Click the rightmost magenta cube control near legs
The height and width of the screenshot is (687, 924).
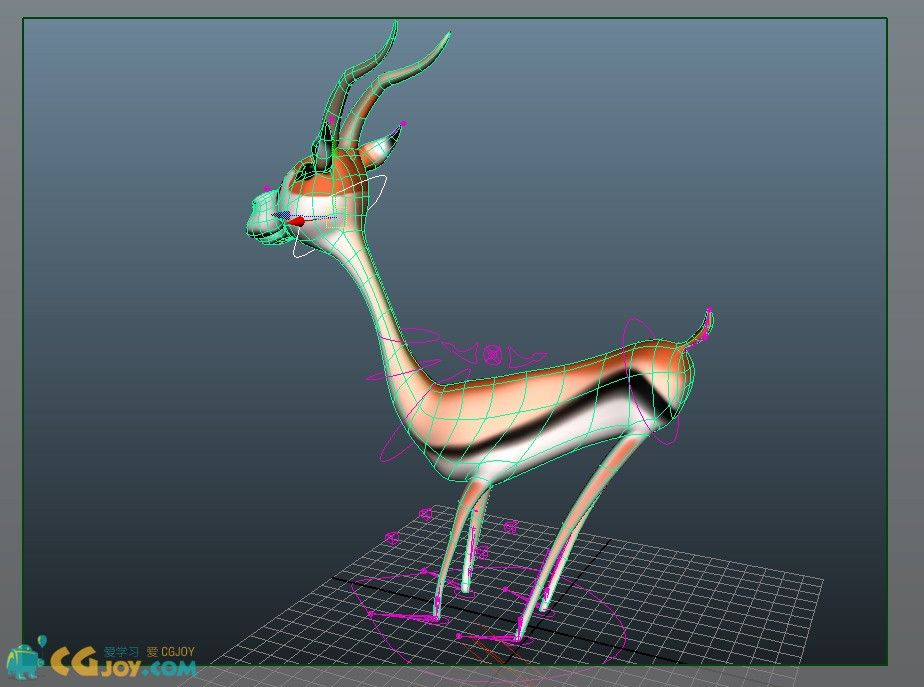[x=511, y=526]
